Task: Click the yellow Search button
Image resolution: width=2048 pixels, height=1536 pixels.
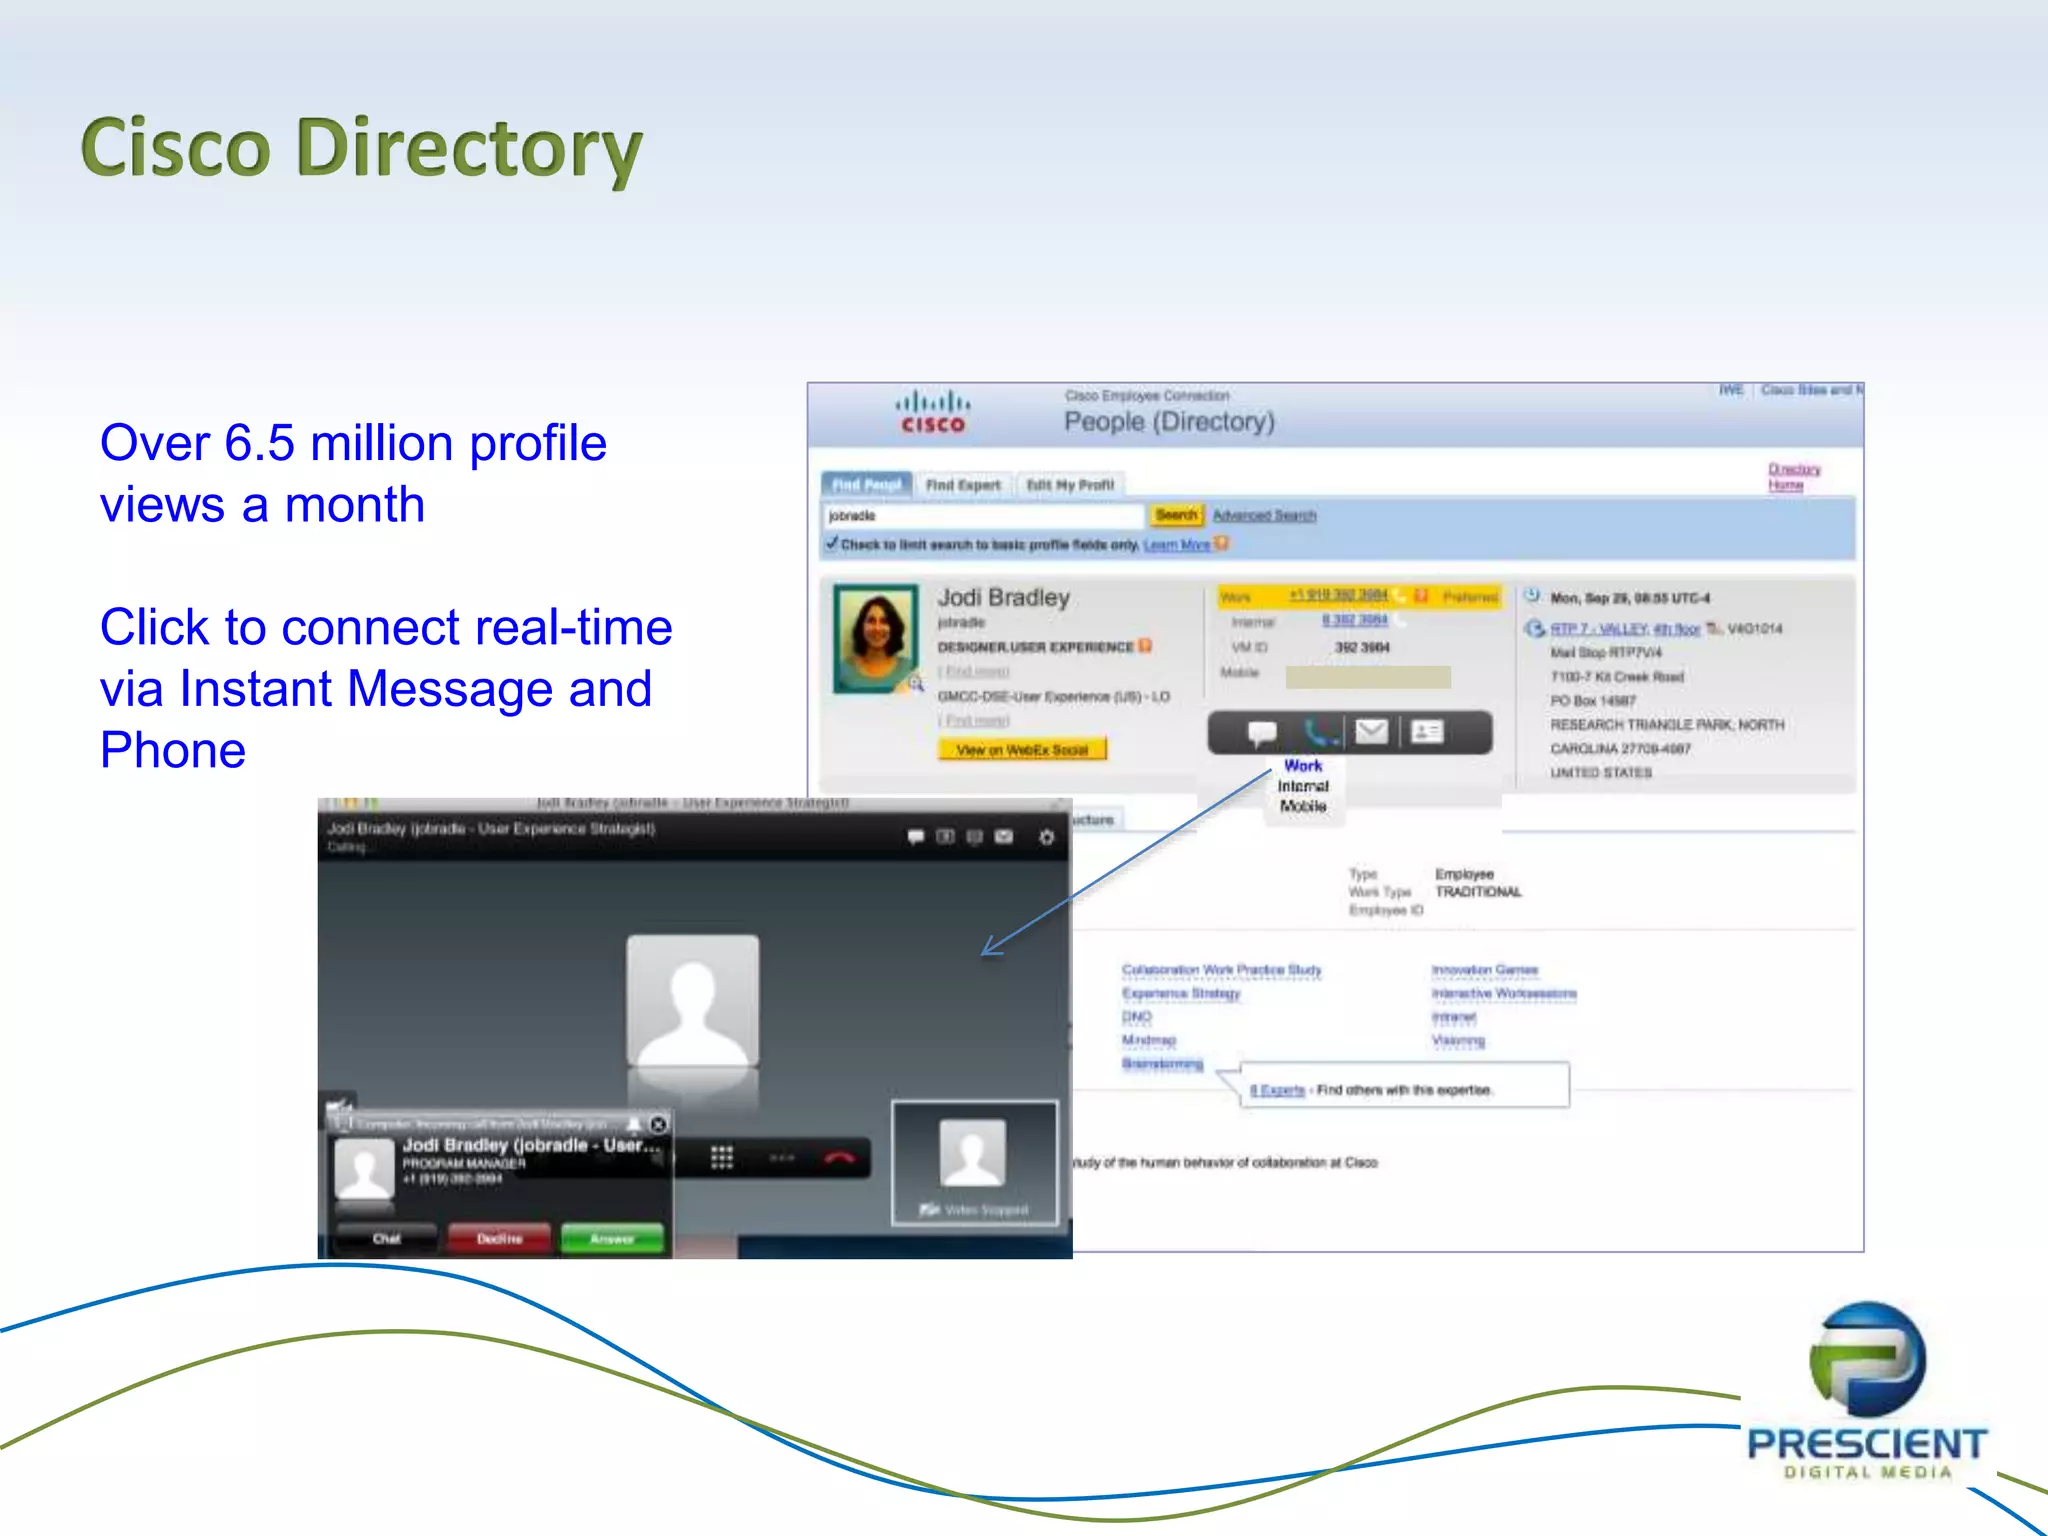Action: tap(1176, 515)
